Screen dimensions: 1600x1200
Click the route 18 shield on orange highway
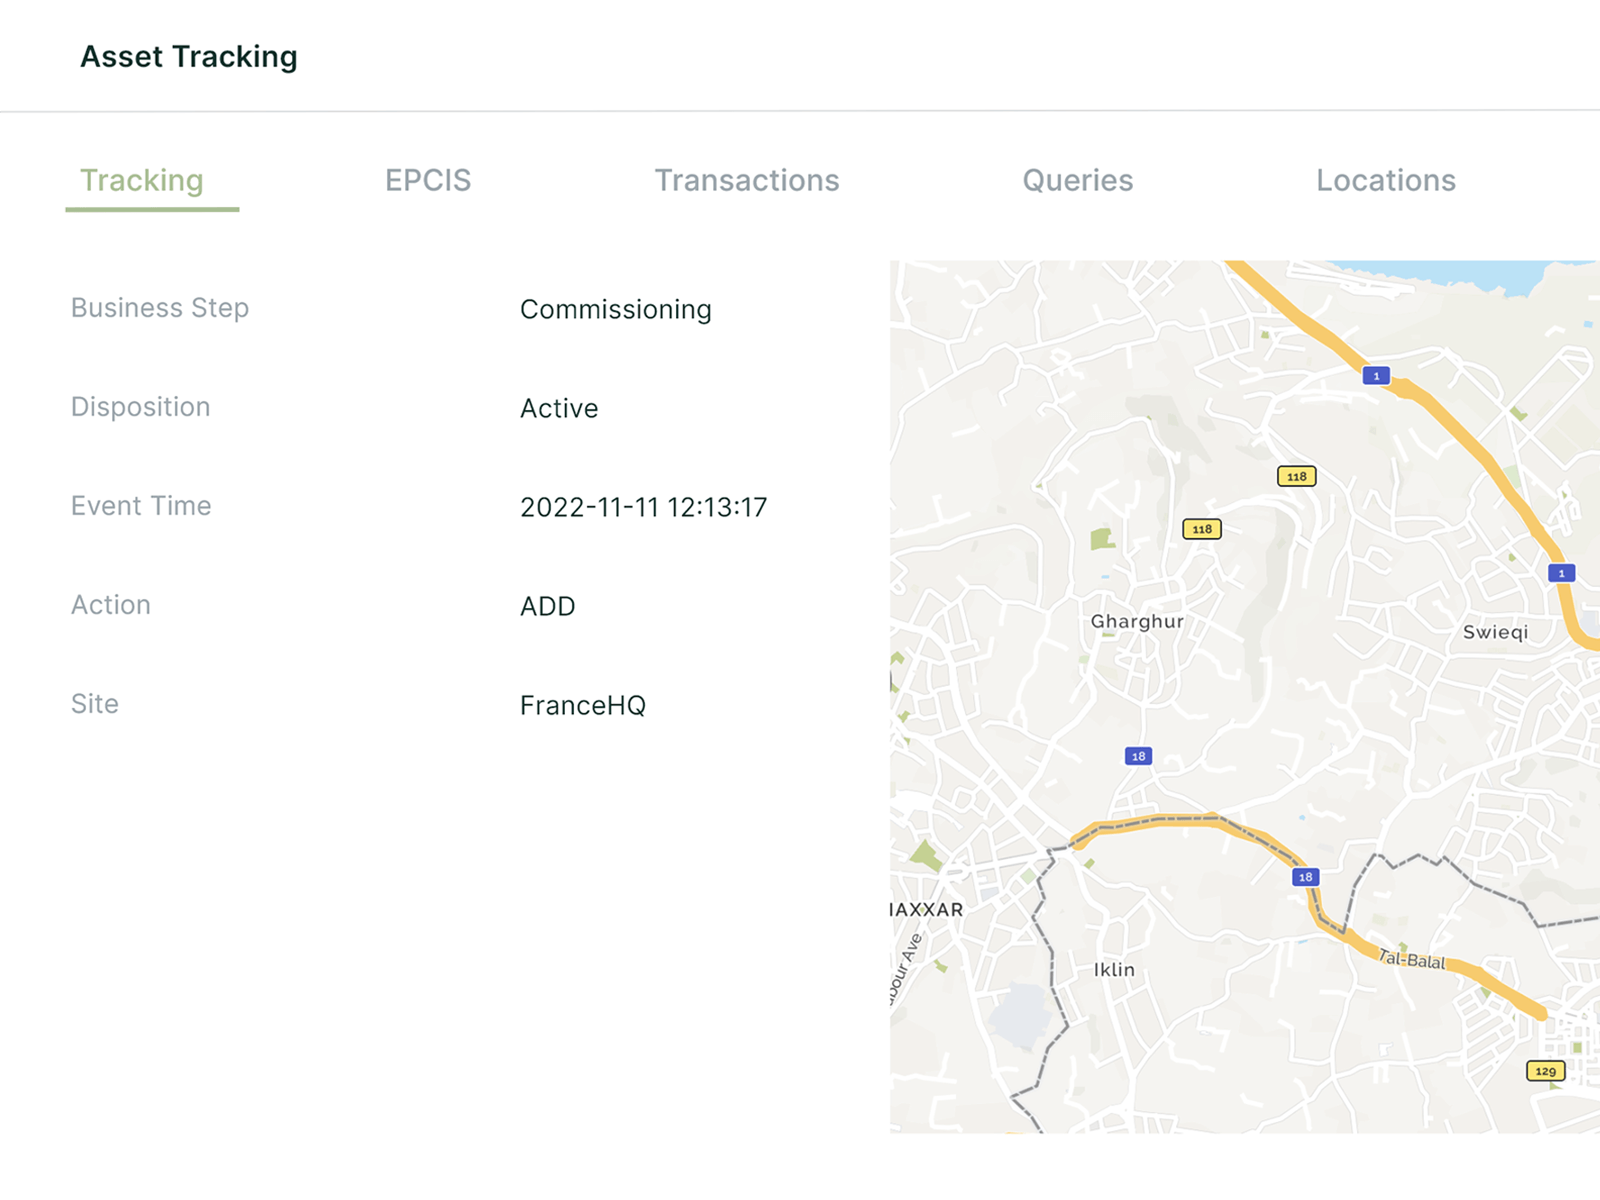point(1305,877)
